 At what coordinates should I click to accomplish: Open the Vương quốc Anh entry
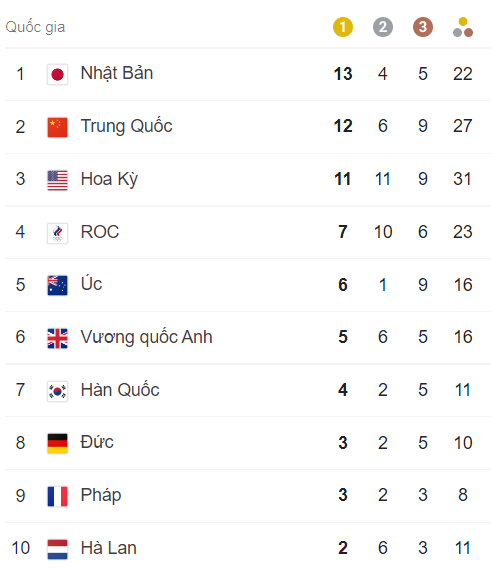(x=146, y=337)
